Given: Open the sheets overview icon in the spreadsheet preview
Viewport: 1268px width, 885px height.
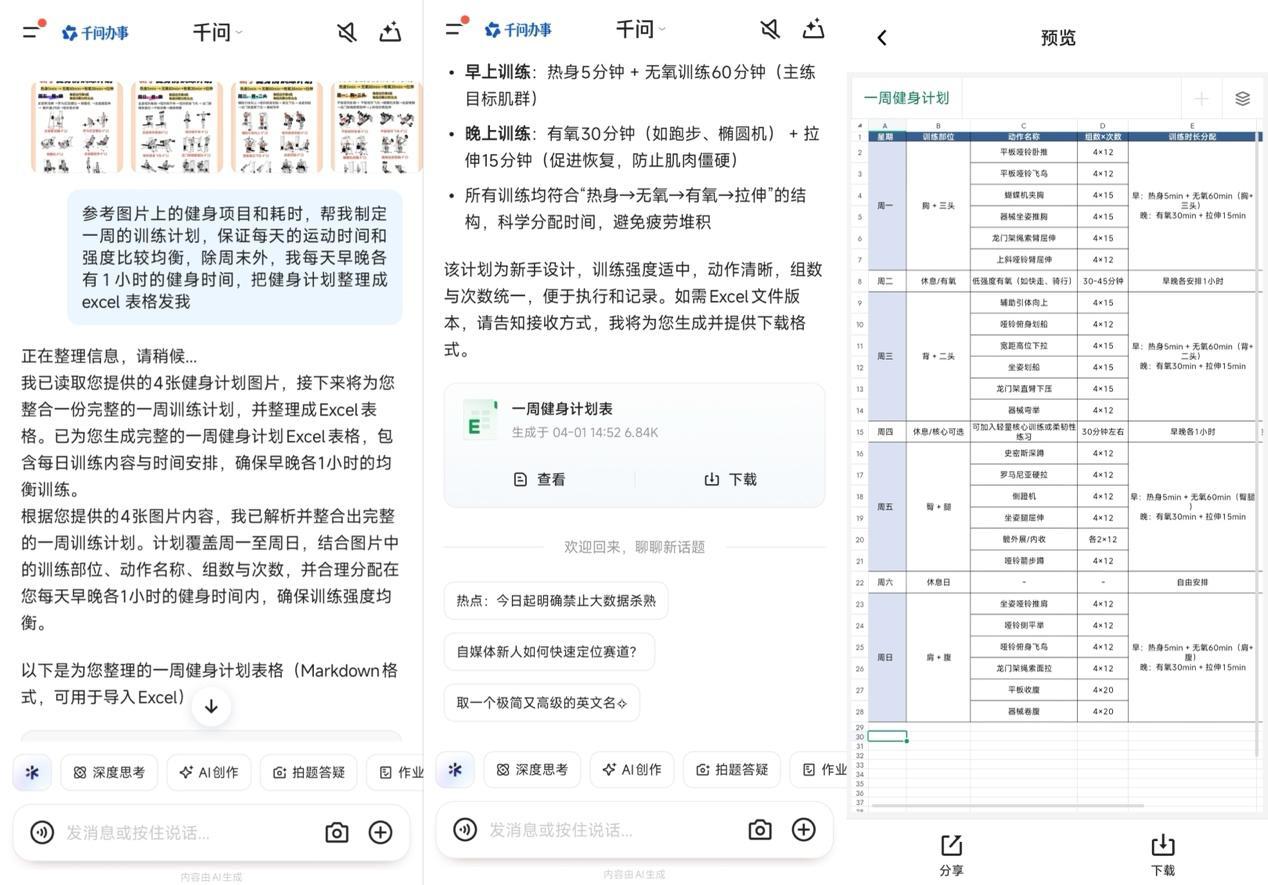Looking at the screenshot, I should [x=1241, y=98].
